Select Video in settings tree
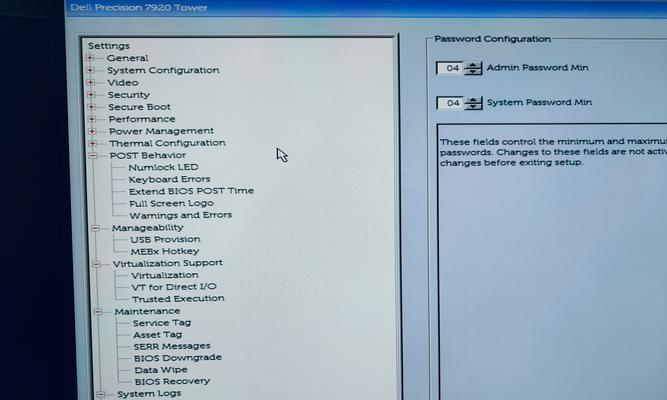This screenshot has width=667, height=400. [x=123, y=83]
